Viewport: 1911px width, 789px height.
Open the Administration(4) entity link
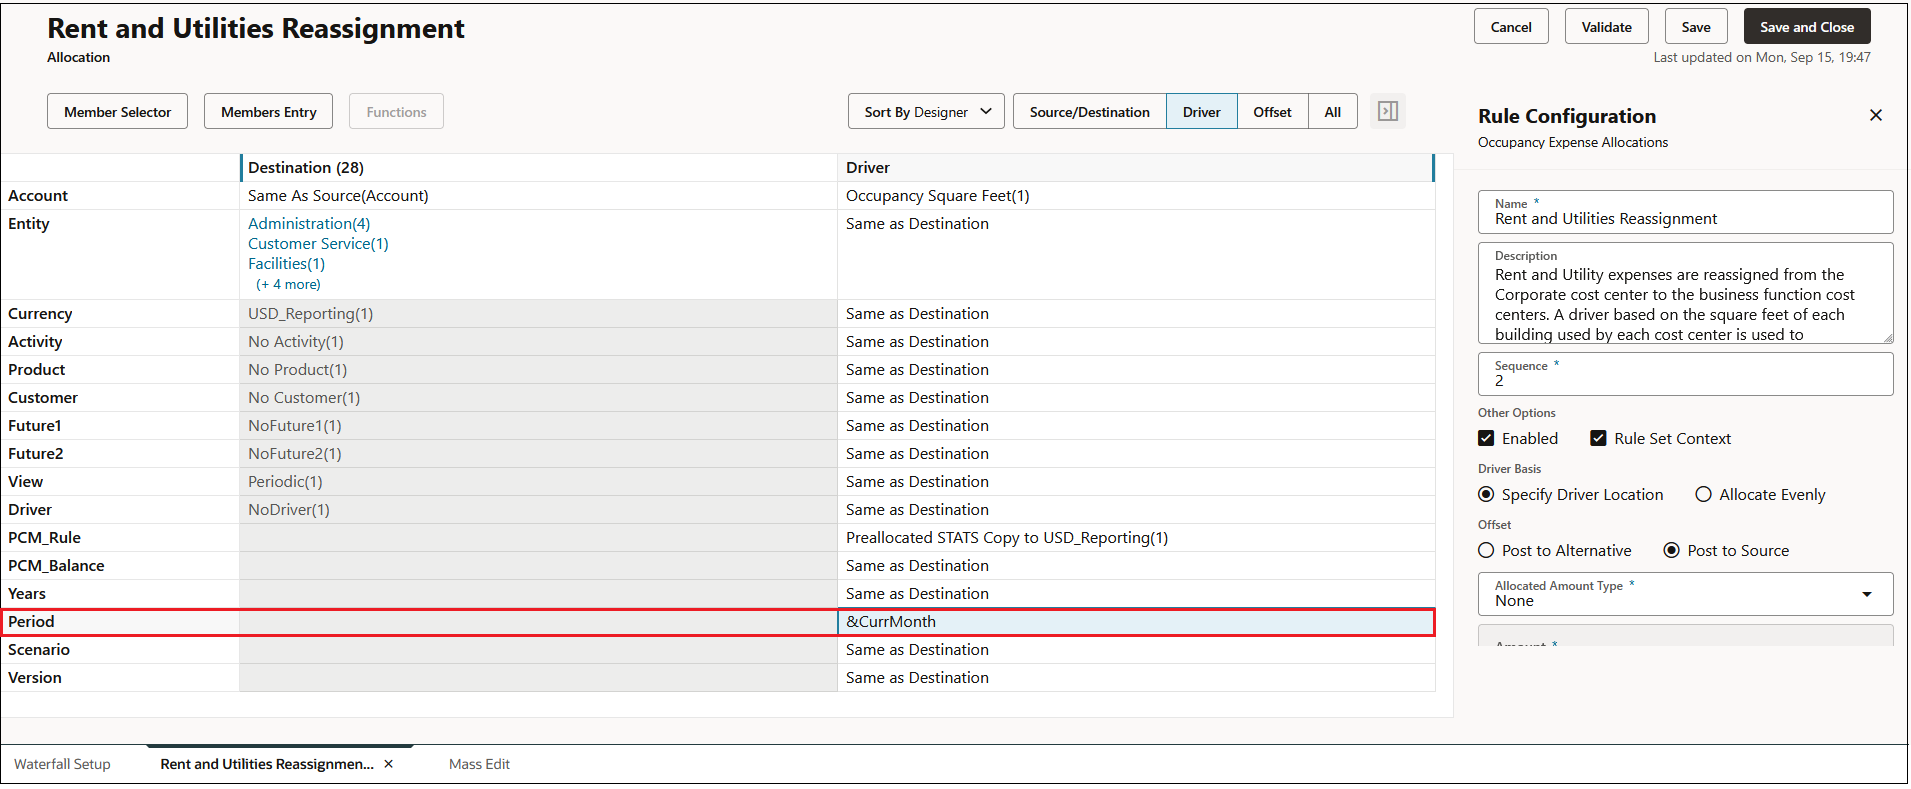(x=309, y=223)
